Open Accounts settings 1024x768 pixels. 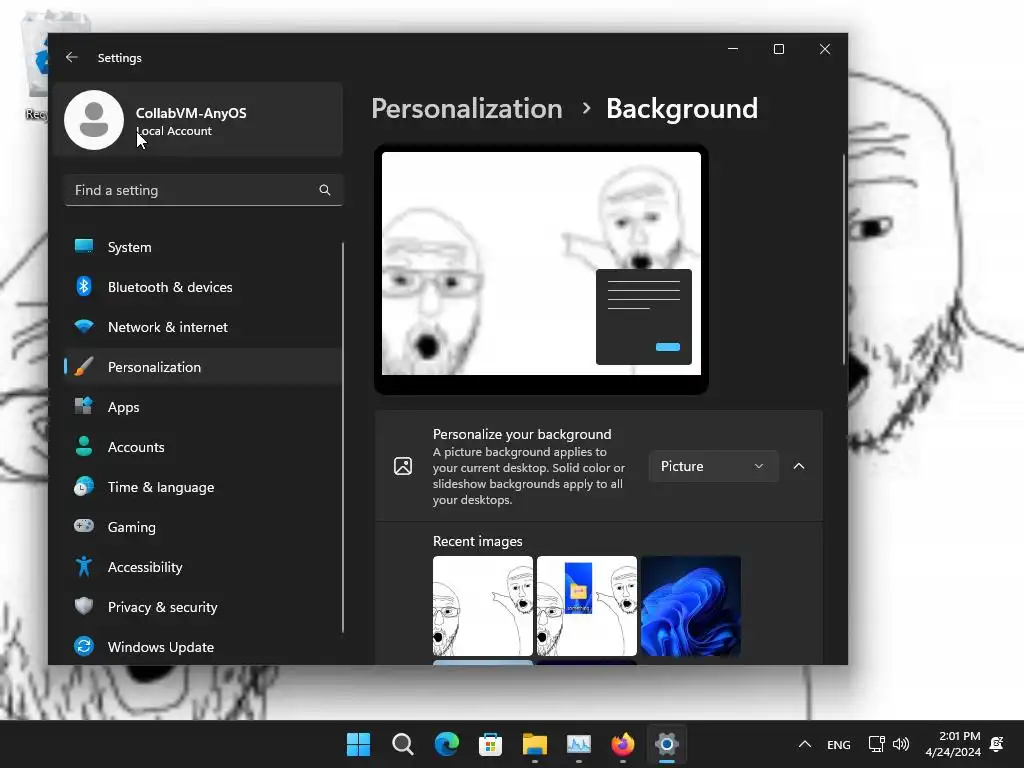point(202,447)
